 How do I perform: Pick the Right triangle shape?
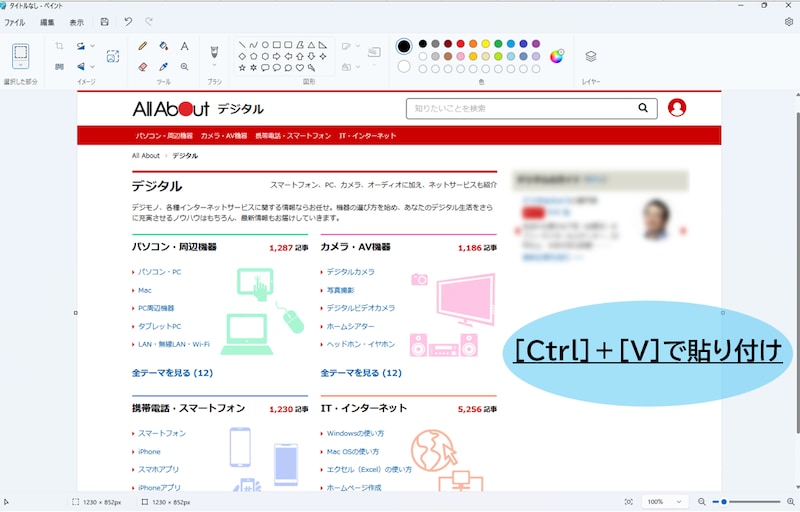322,45
